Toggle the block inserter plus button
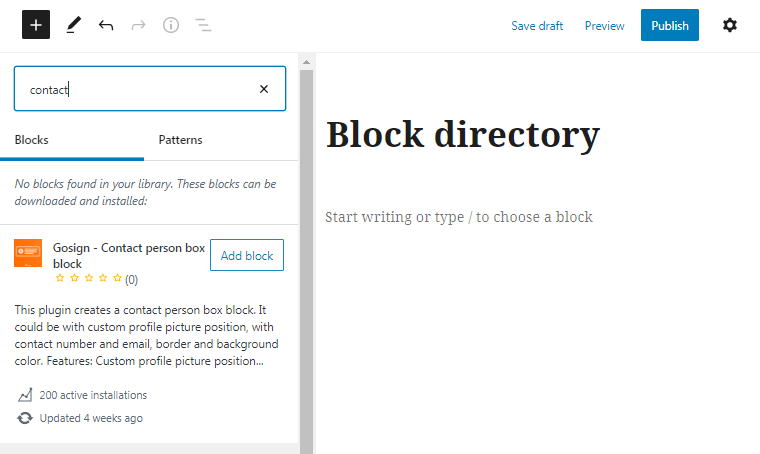Image resolution: width=760 pixels, height=454 pixels. tap(36, 25)
